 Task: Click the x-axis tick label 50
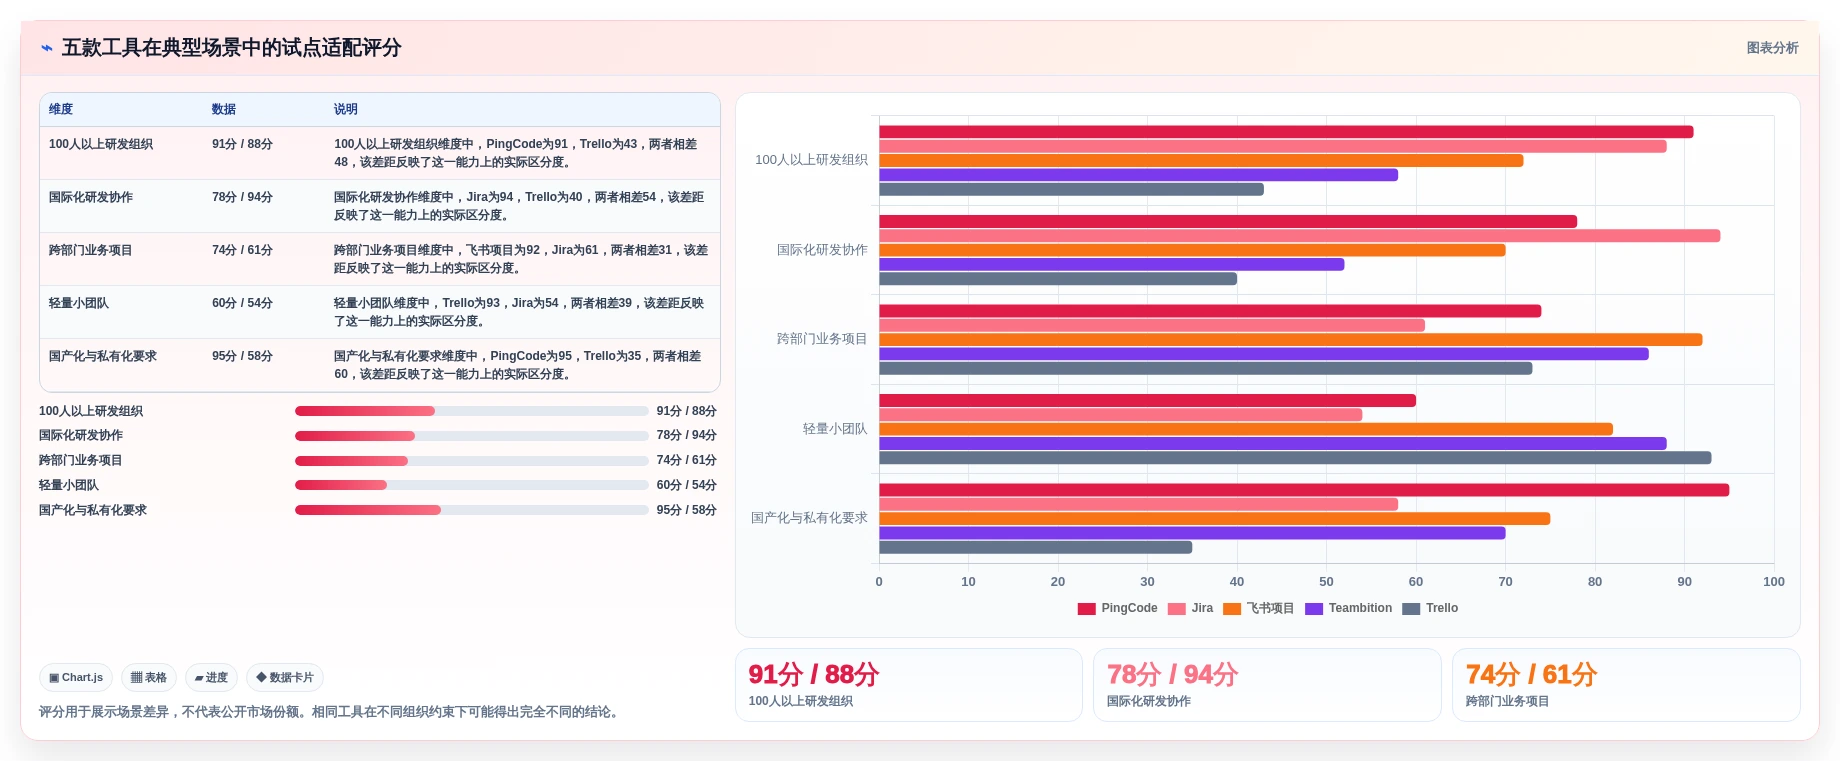pos(1326,582)
